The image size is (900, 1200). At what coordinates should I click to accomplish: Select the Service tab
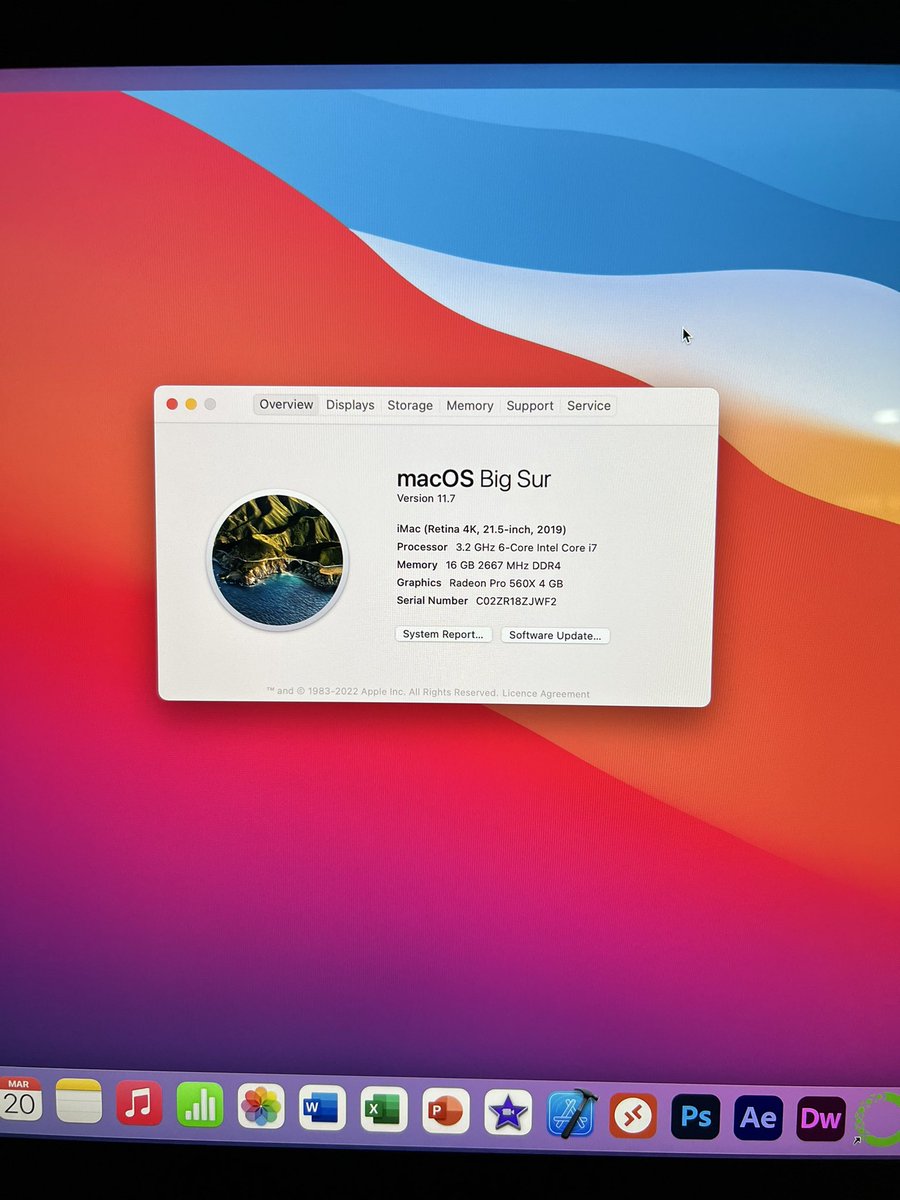coord(589,406)
